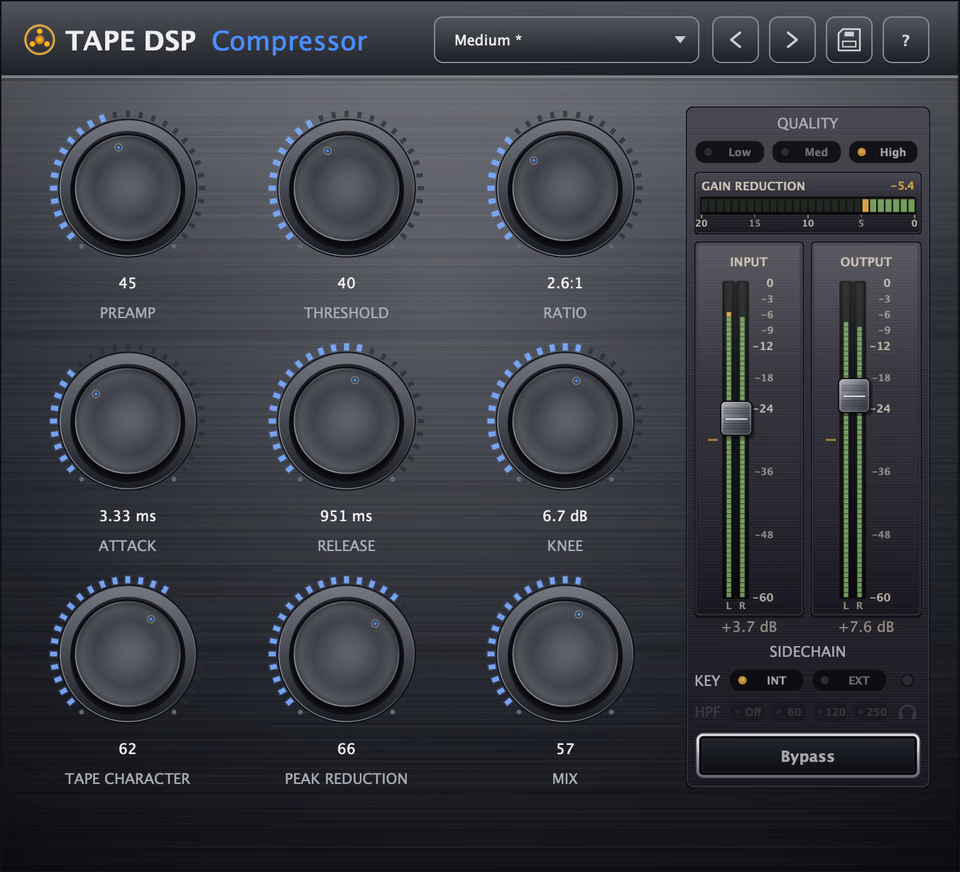
Task: Set quality to Low
Action: coord(730,152)
